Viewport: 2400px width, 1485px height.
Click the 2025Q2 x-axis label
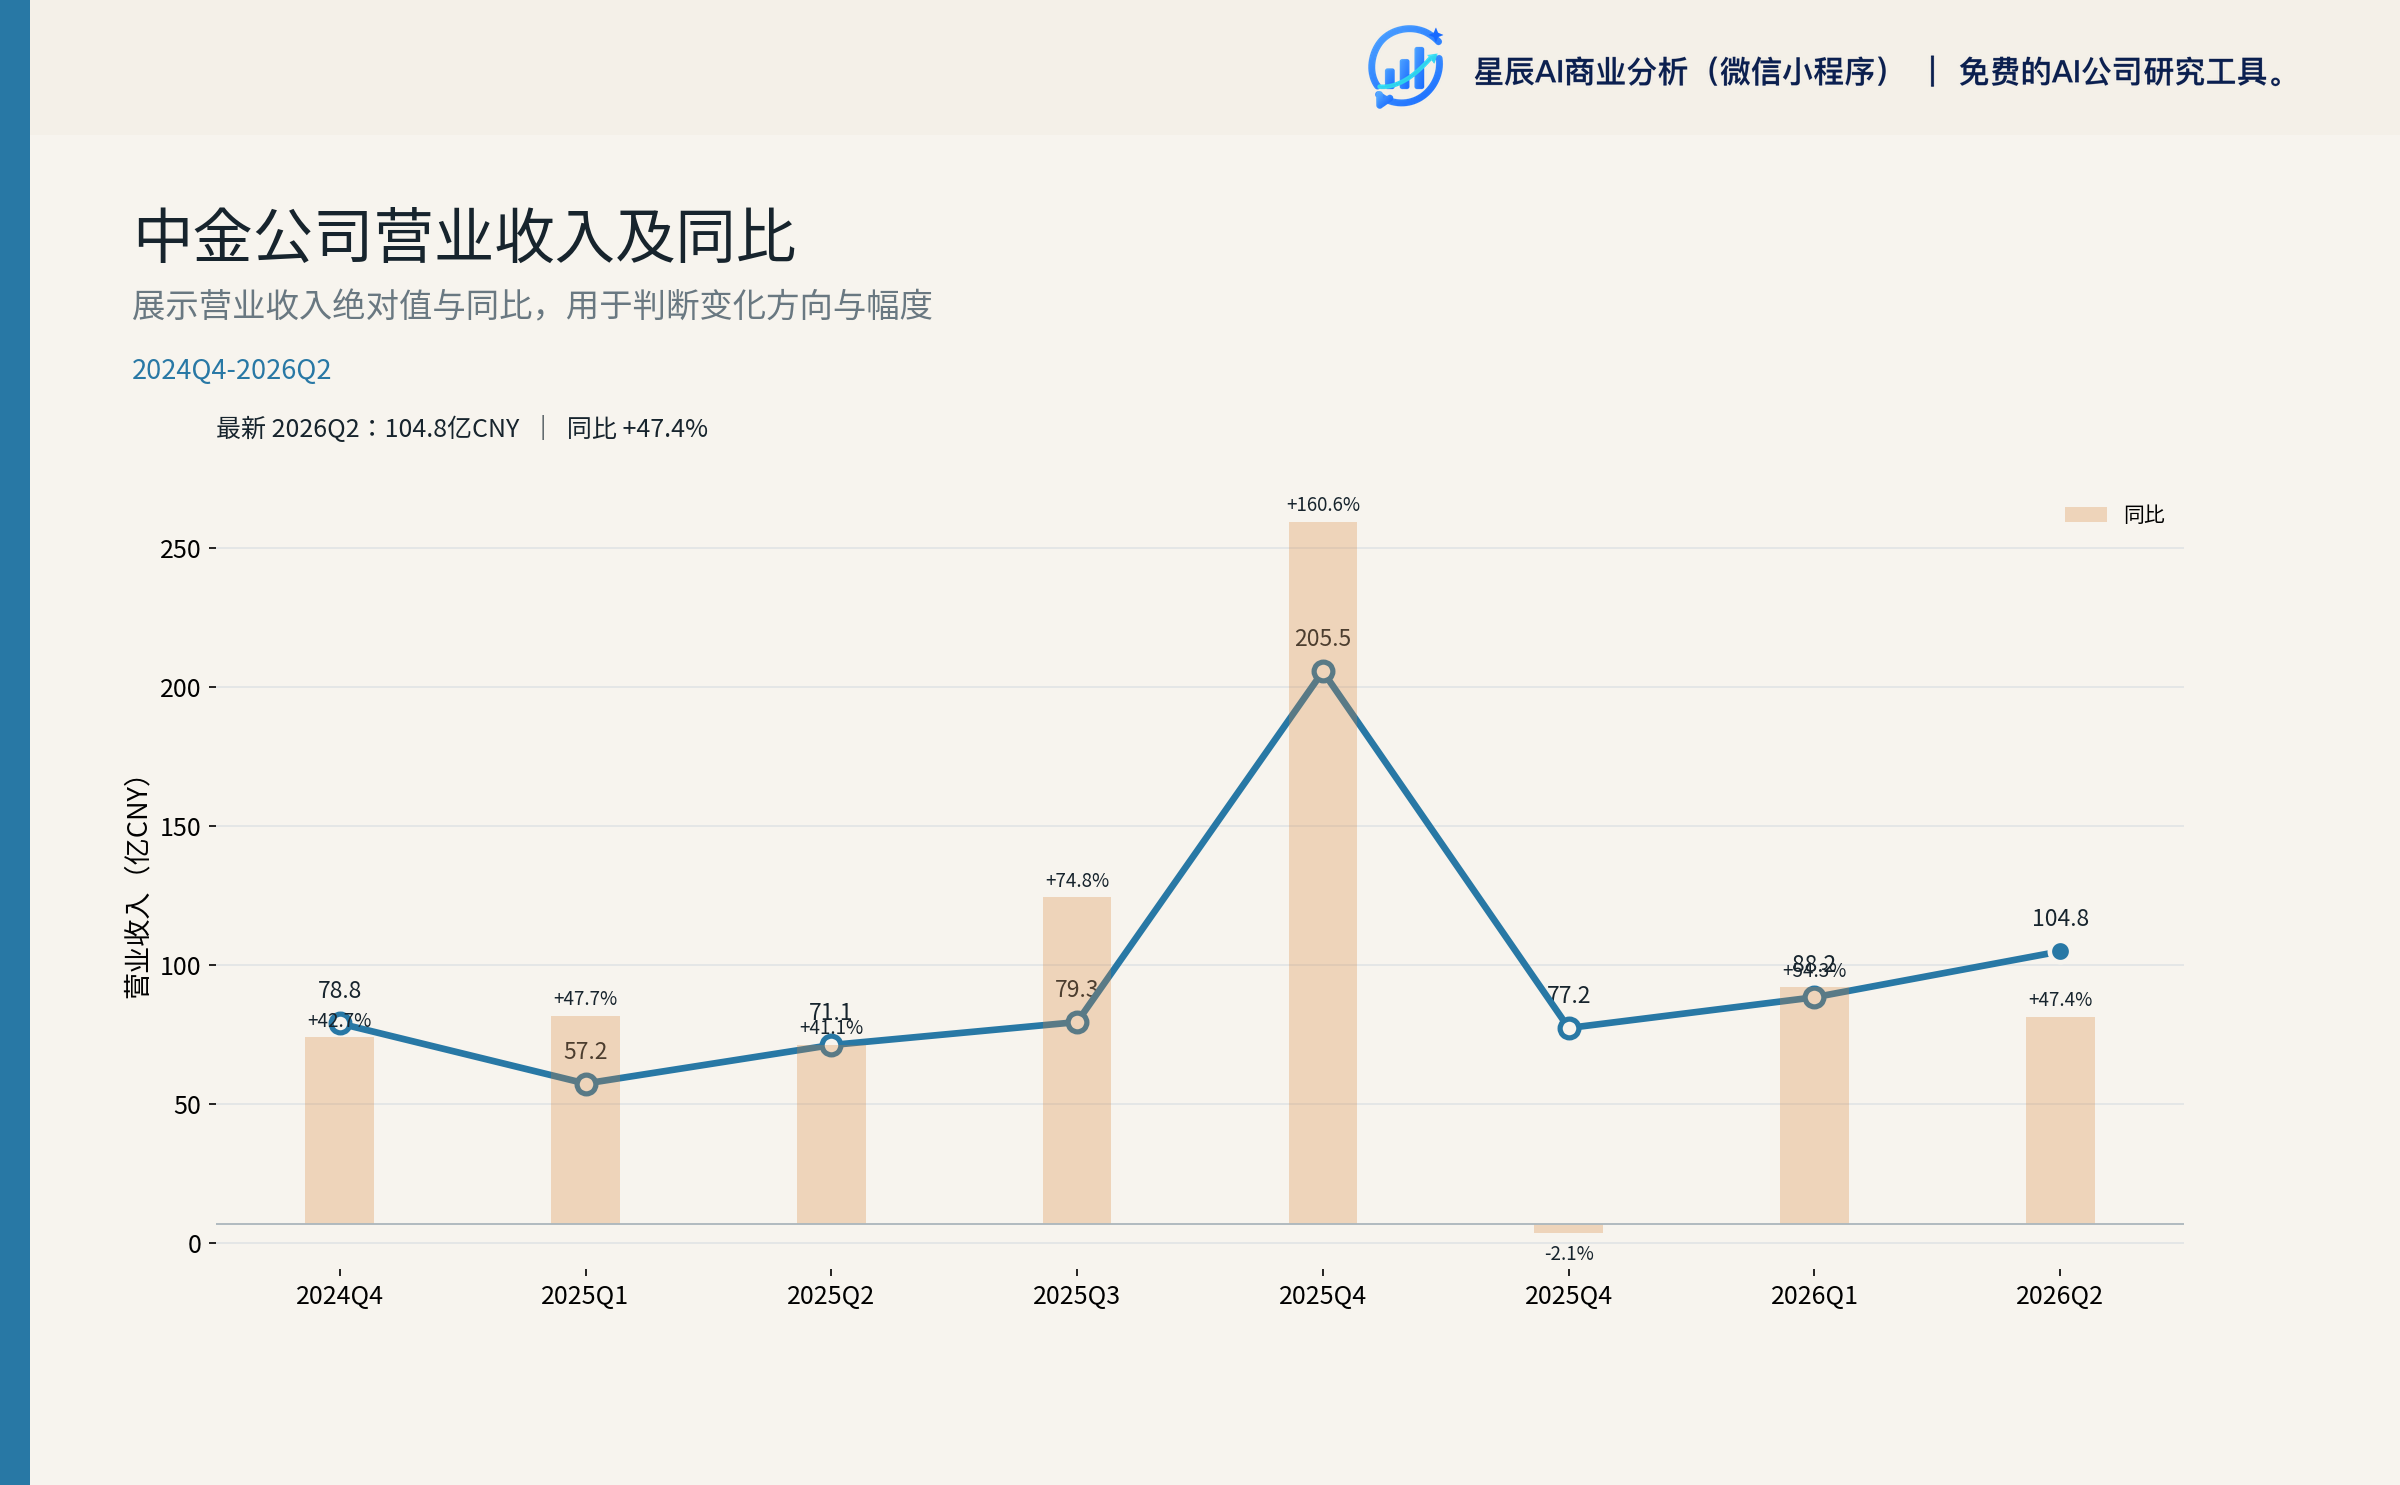(x=830, y=1296)
